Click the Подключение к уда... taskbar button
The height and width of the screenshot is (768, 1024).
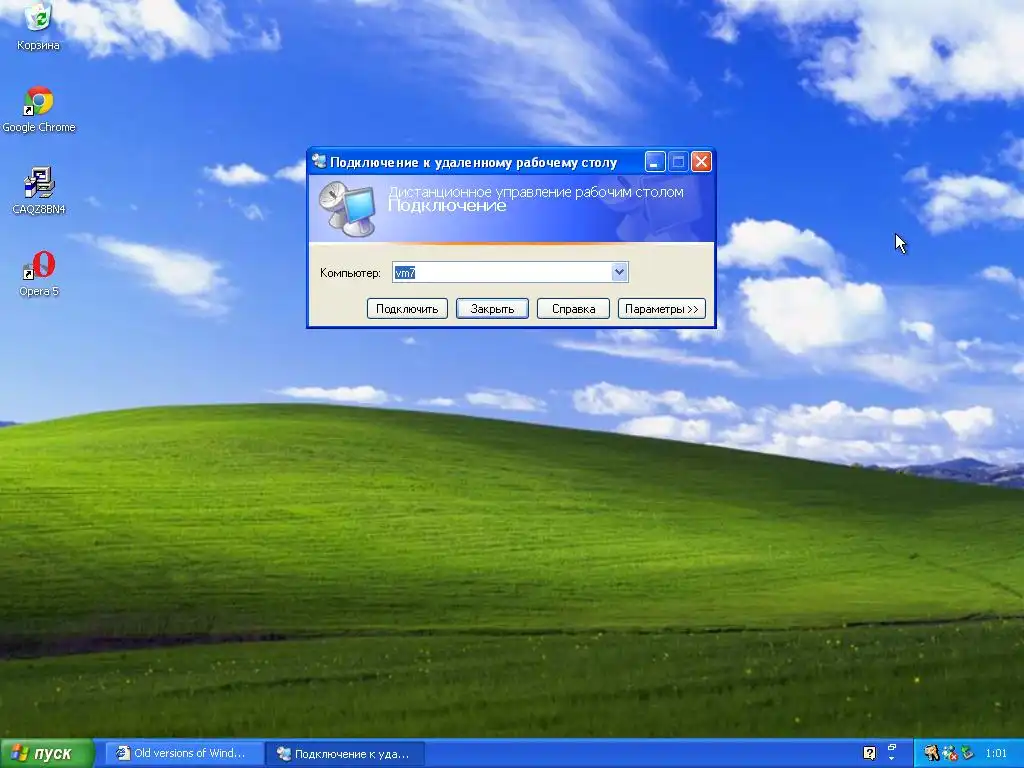[346, 754]
